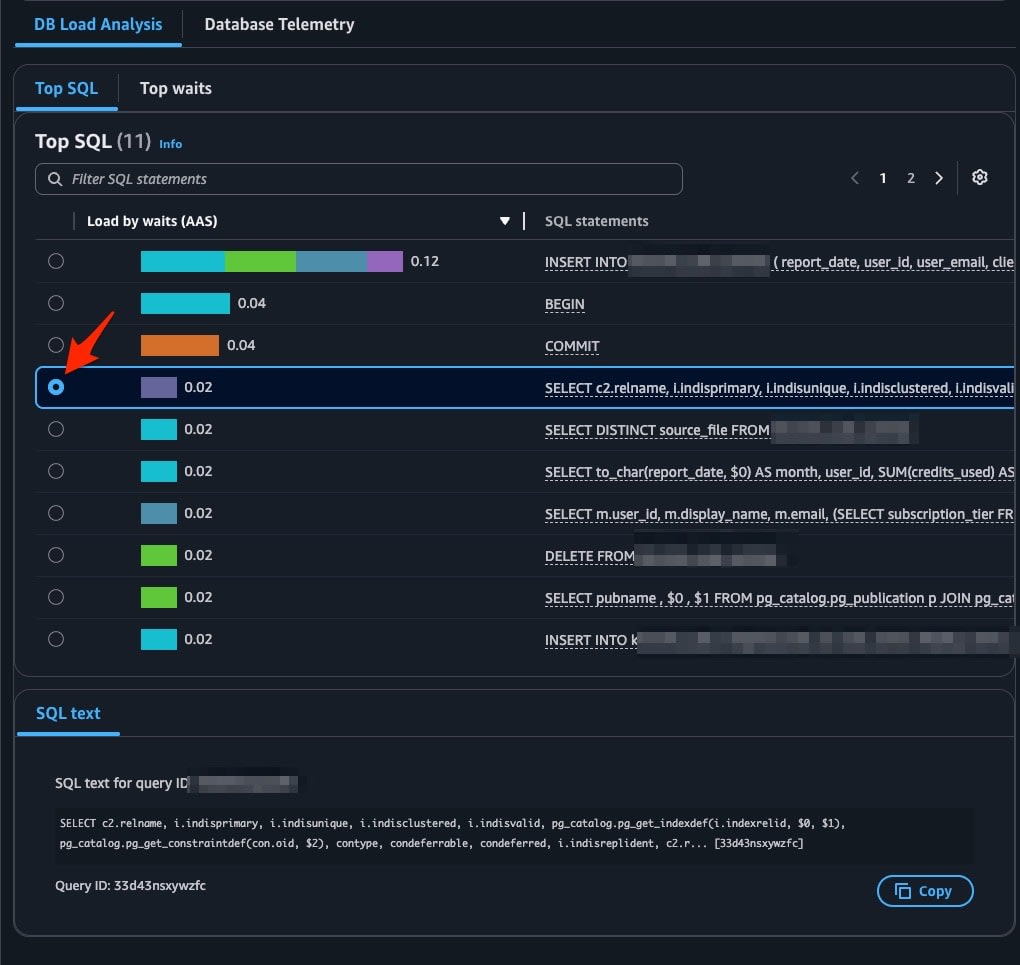This screenshot has width=1020, height=965.
Task: Go to next page of SQL statements
Action: pos(939,178)
